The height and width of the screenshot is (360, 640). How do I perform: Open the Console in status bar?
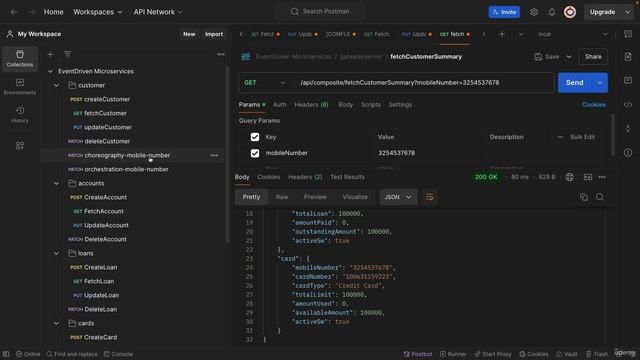pyautogui.click(x=118, y=354)
